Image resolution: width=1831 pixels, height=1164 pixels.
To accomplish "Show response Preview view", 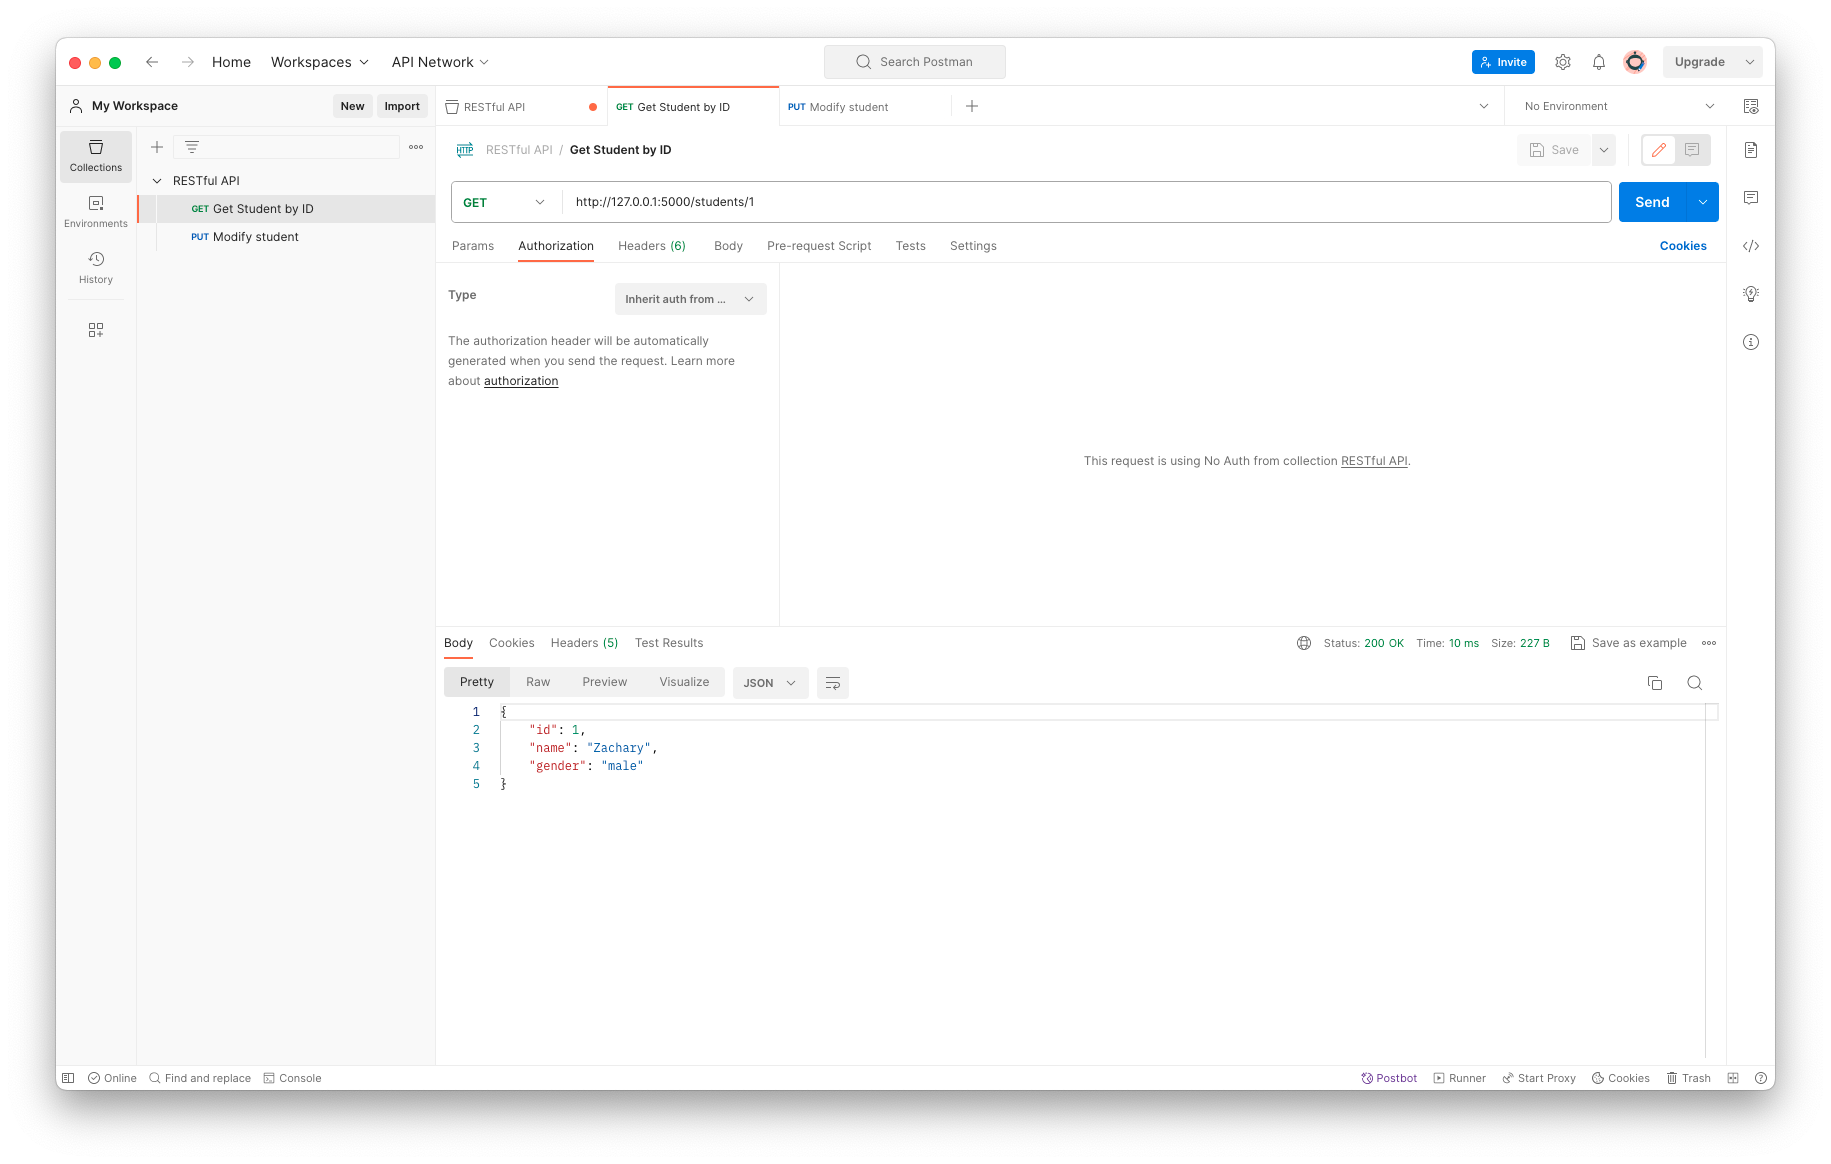I will pyautogui.click(x=605, y=682).
